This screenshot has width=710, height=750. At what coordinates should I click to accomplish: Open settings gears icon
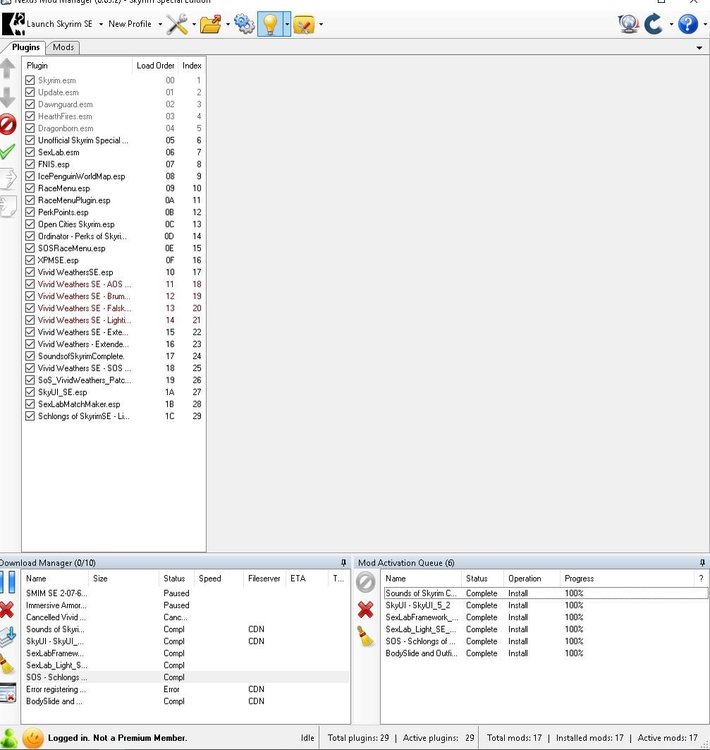pos(244,24)
